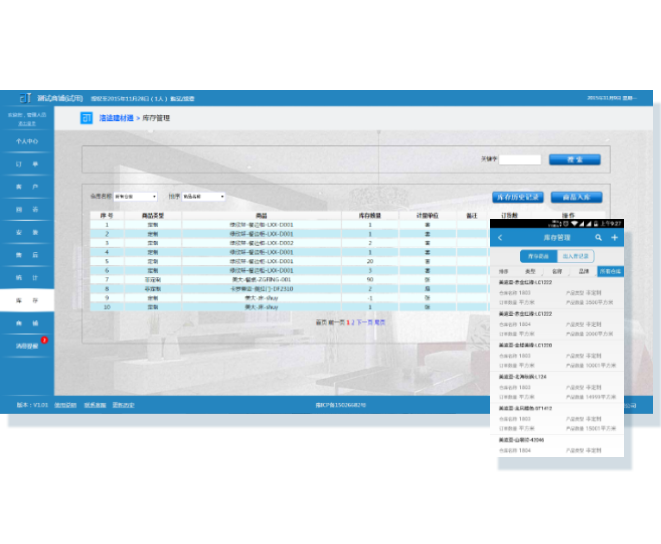The image size is (661, 544).
Task: Click the 商品类型 column header
Action: (153, 215)
